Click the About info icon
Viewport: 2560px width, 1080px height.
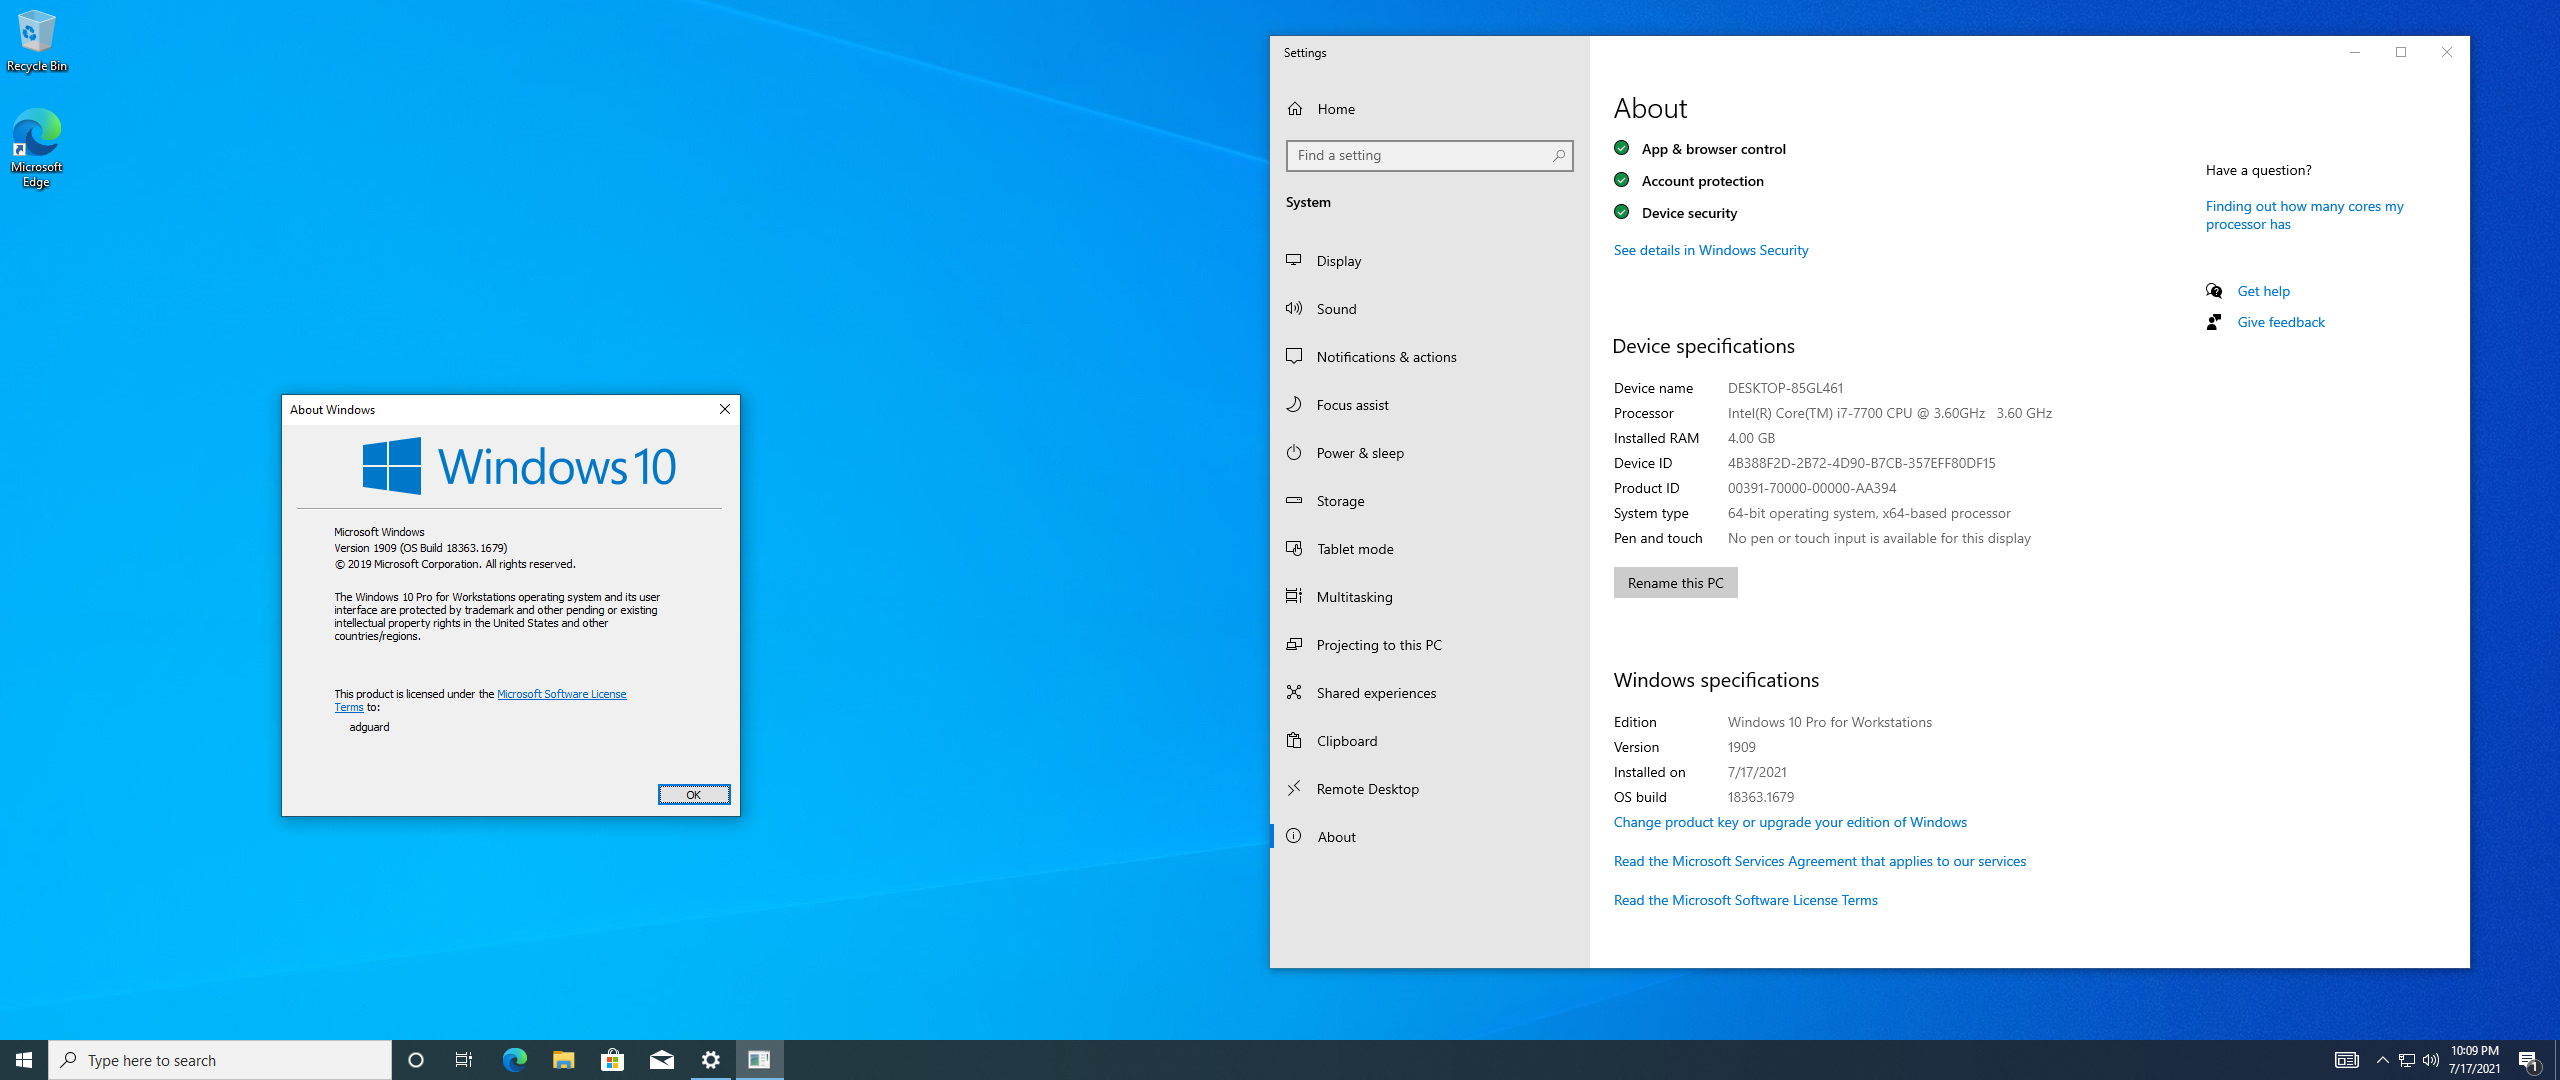tap(1294, 836)
